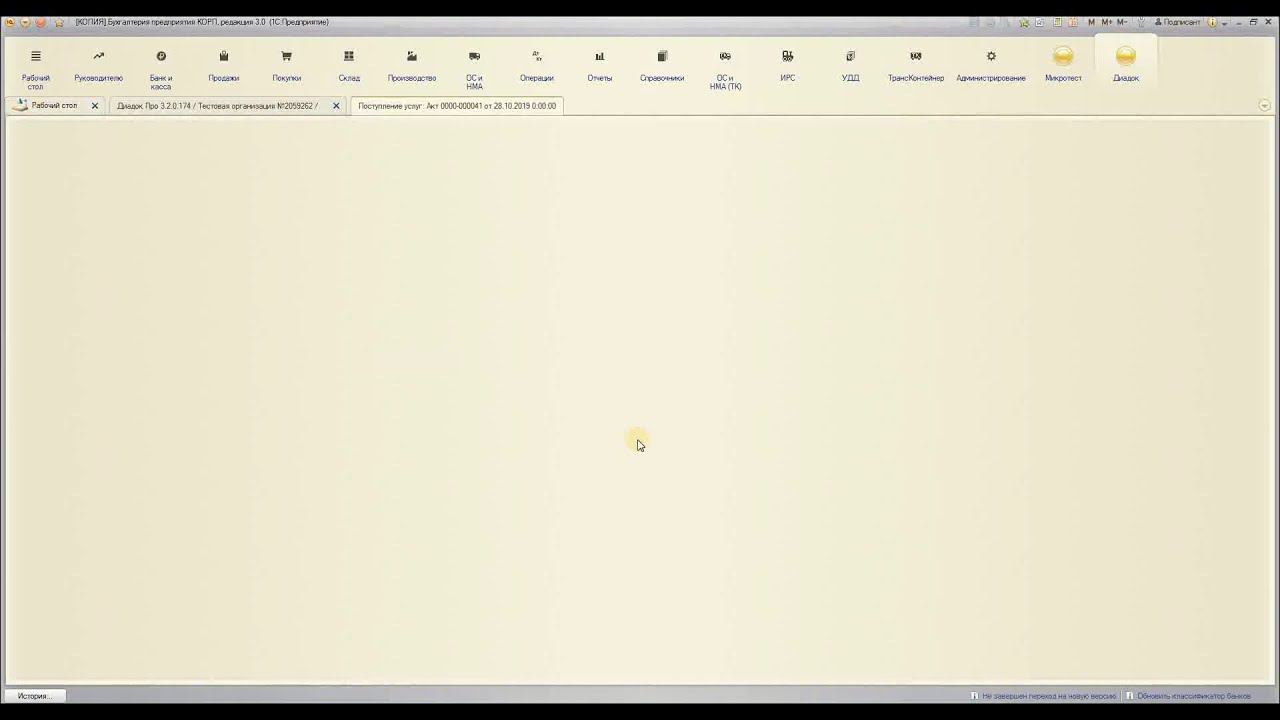Click the forward navigation round button in title bar

pos(41,22)
